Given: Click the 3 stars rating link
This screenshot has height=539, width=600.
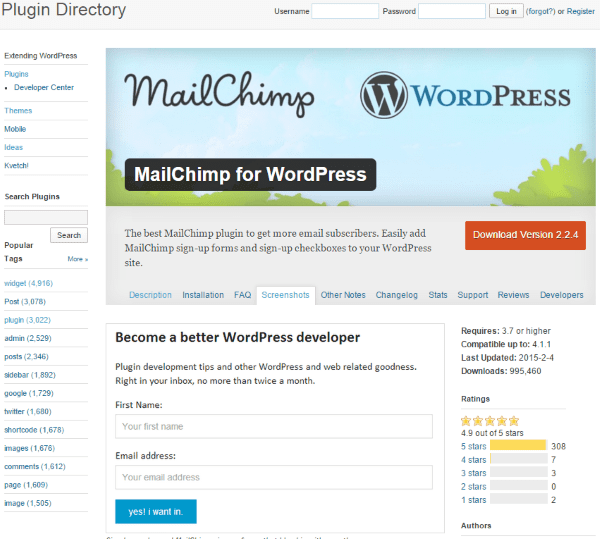Looking at the screenshot, I should pyautogui.click(x=473, y=473).
